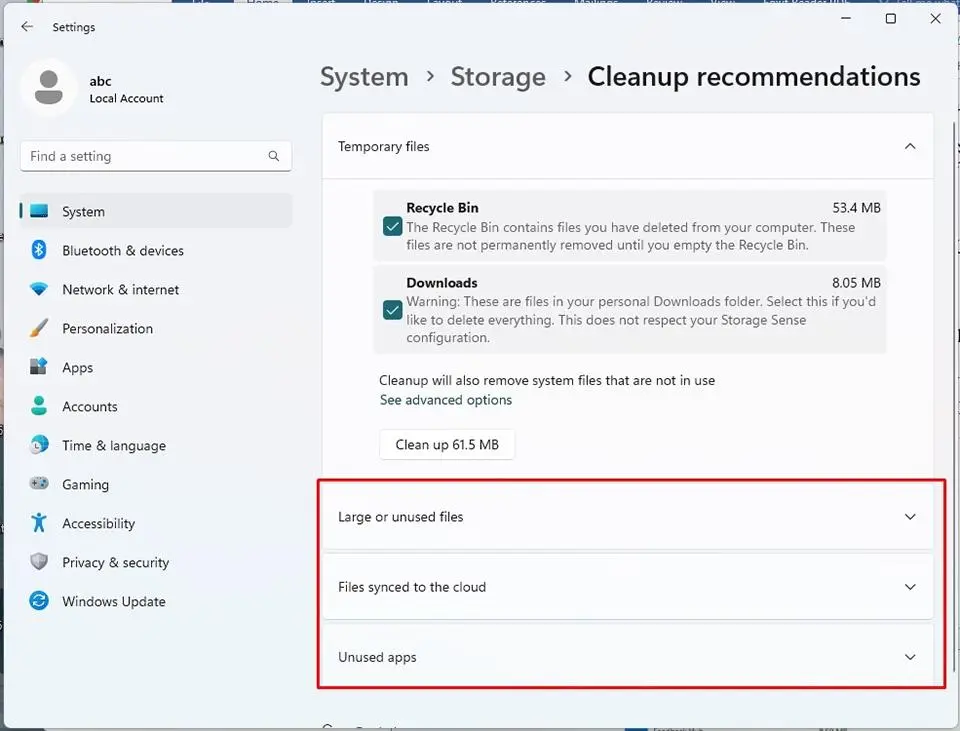Image resolution: width=960 pixels, height=731 pixels.
Task: Open Gaming settings page
Action: pos(156,484)
